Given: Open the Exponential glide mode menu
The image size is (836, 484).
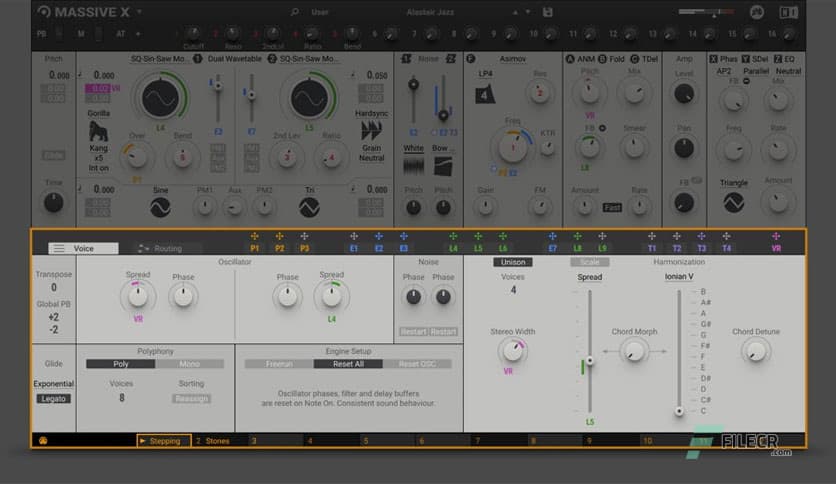Looking at the screenshot, I should point(53,384).
